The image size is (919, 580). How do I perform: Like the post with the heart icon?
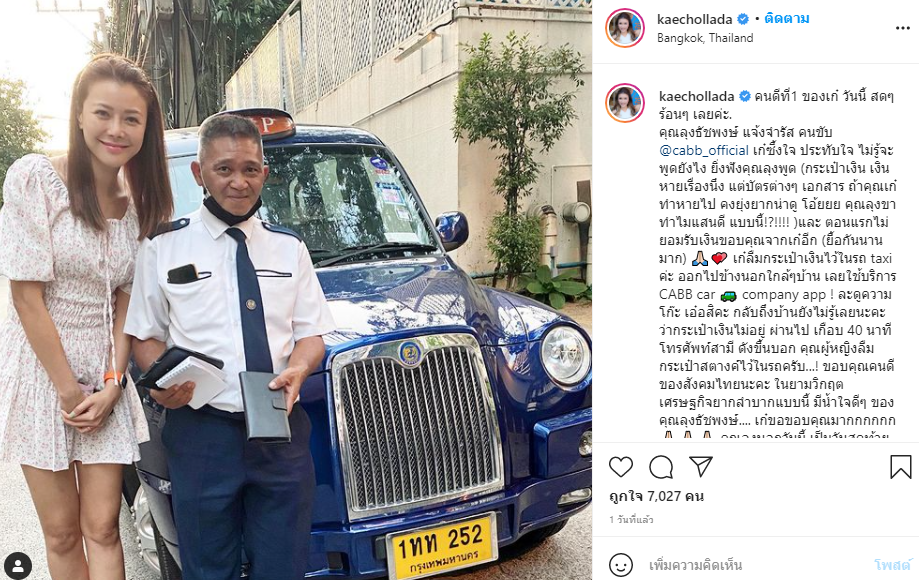pos(621,467)
